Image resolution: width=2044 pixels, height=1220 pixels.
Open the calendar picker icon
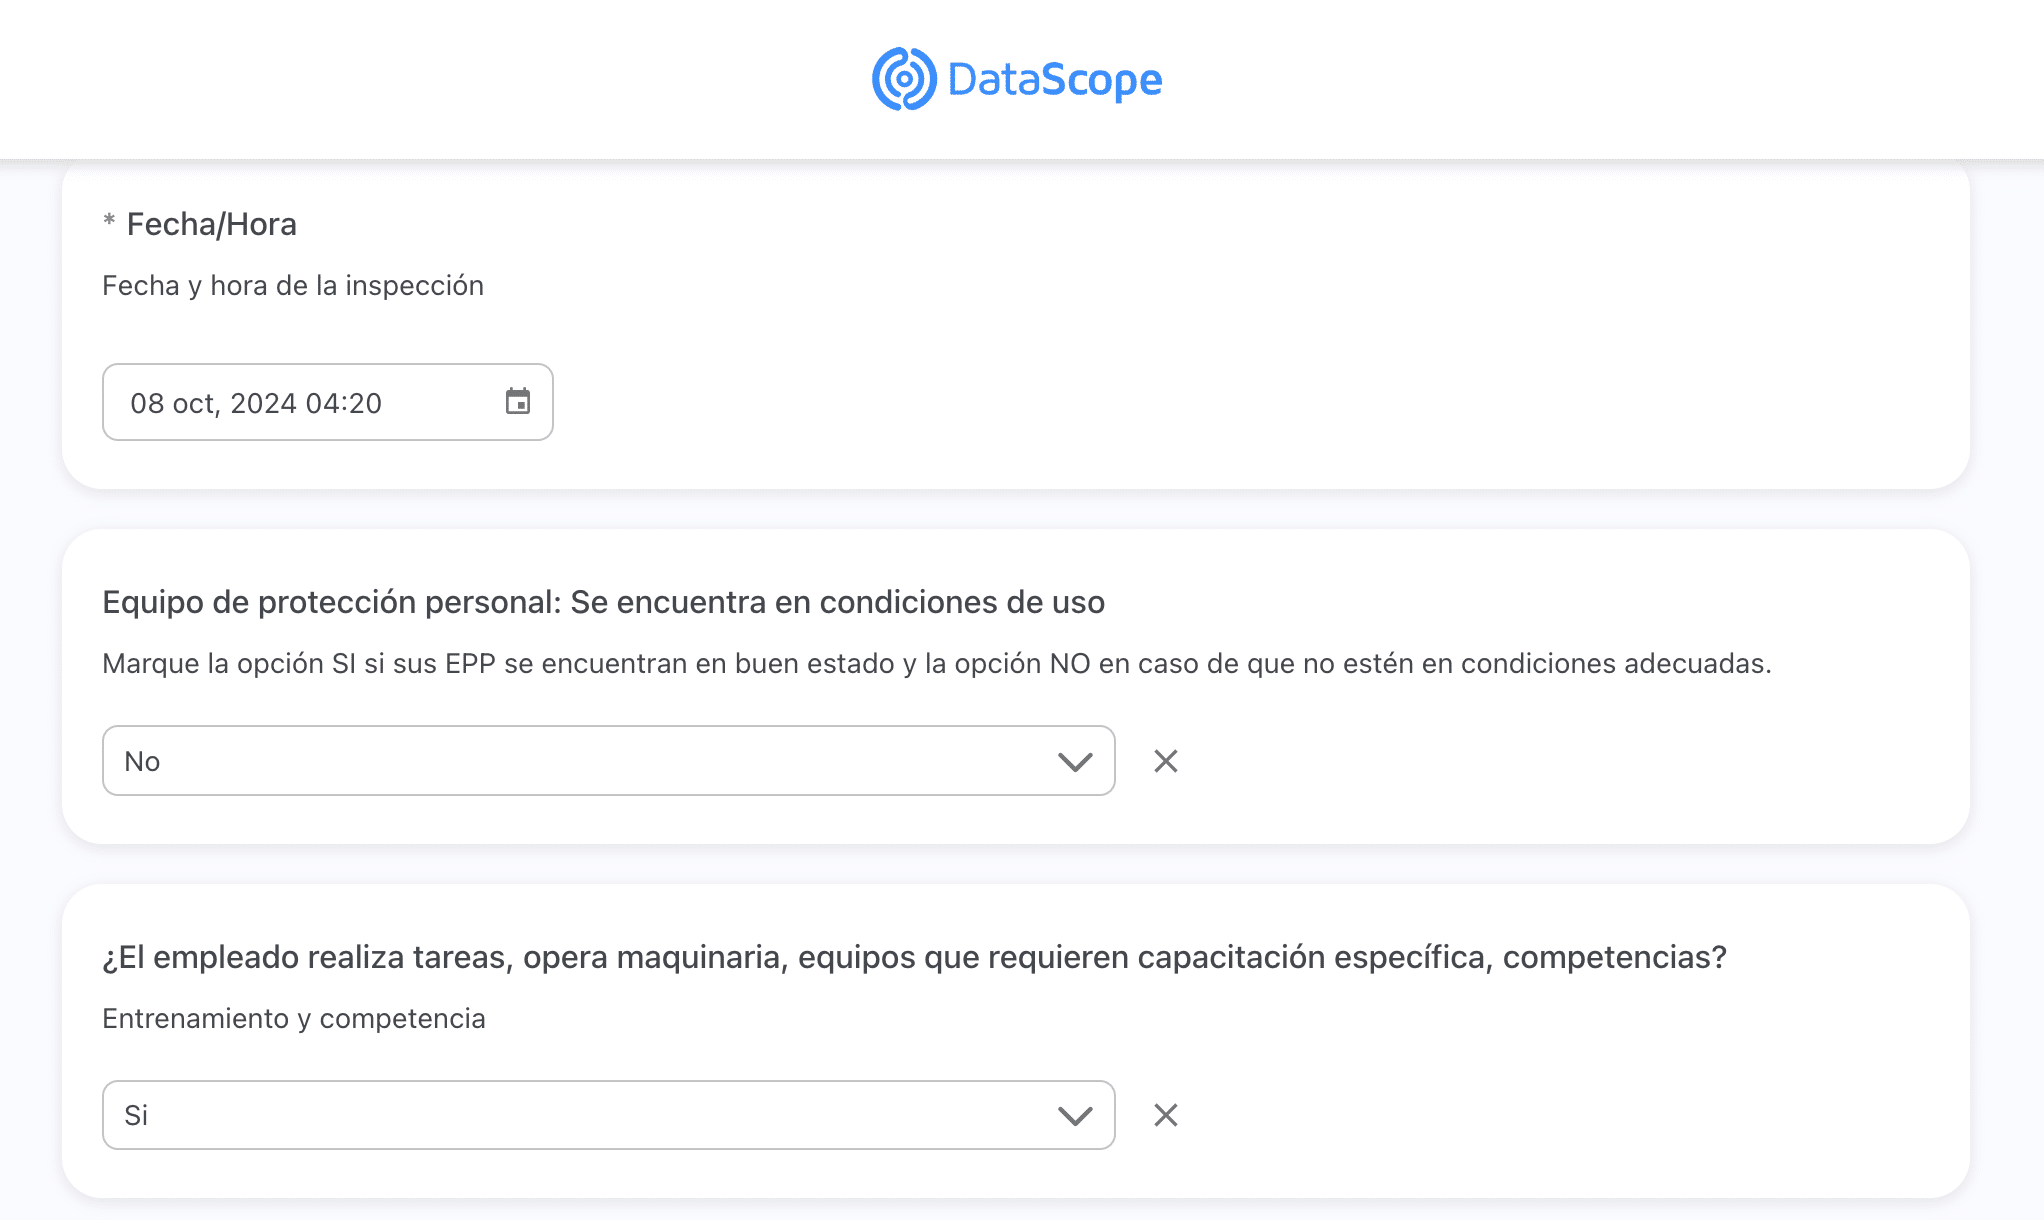(x=517, y=402)
